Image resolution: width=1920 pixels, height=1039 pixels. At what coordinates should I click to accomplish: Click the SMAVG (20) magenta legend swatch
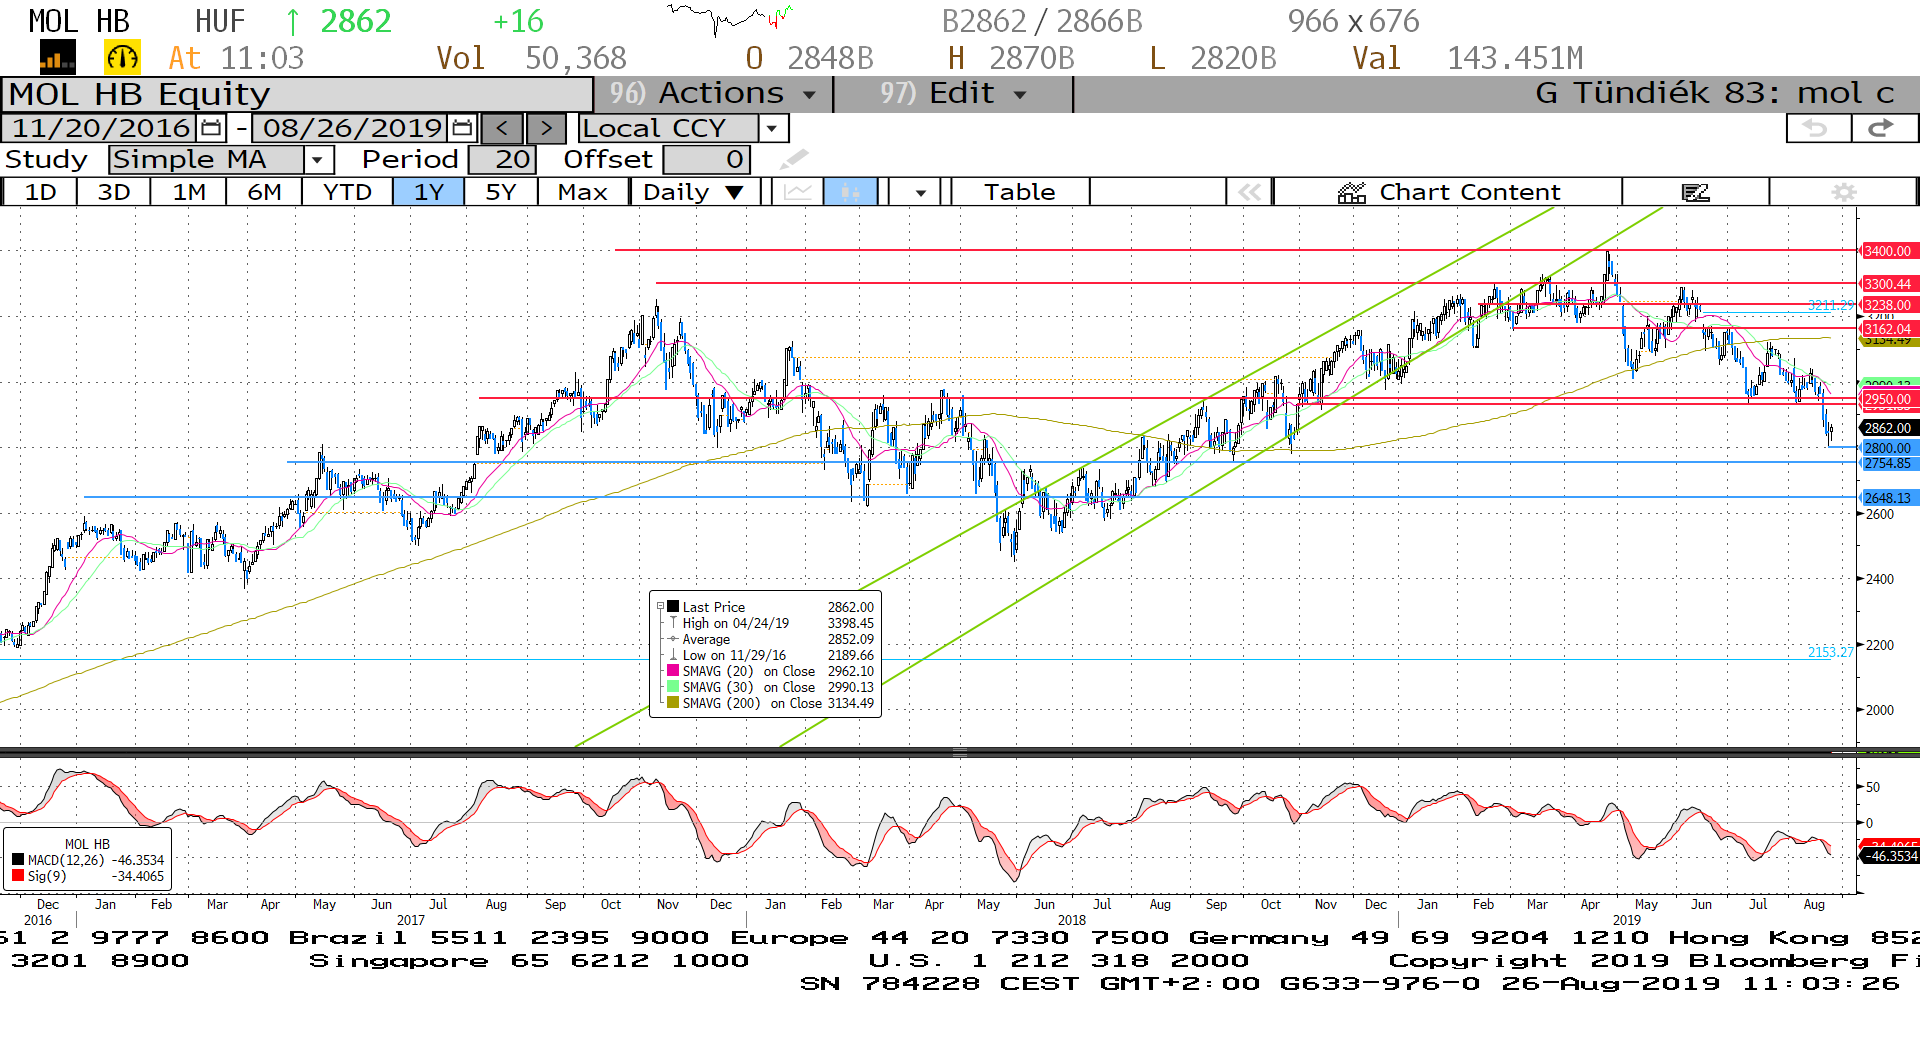[x=674, y=670]
